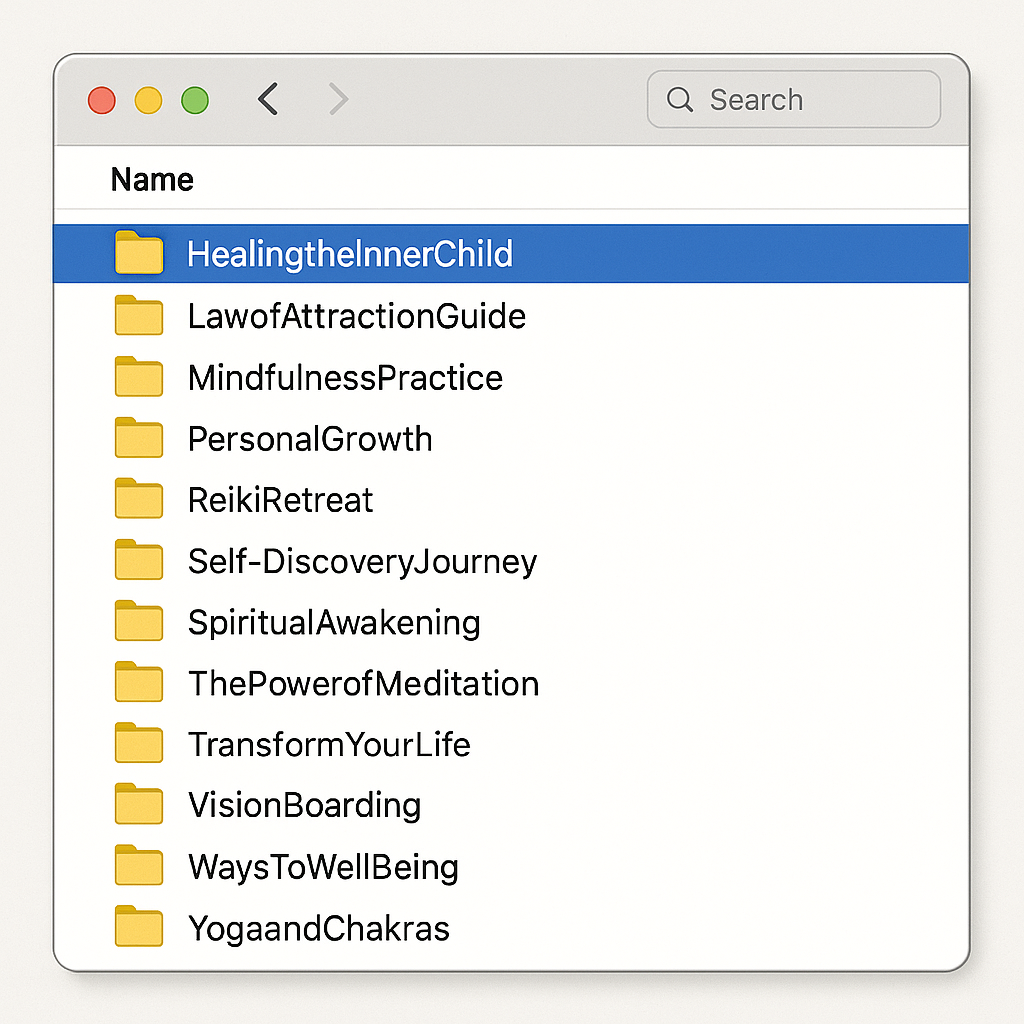Click the PersonalGrowth folder icon
This screenshot has height=1024, width=1024.
[x=139, y=439]
